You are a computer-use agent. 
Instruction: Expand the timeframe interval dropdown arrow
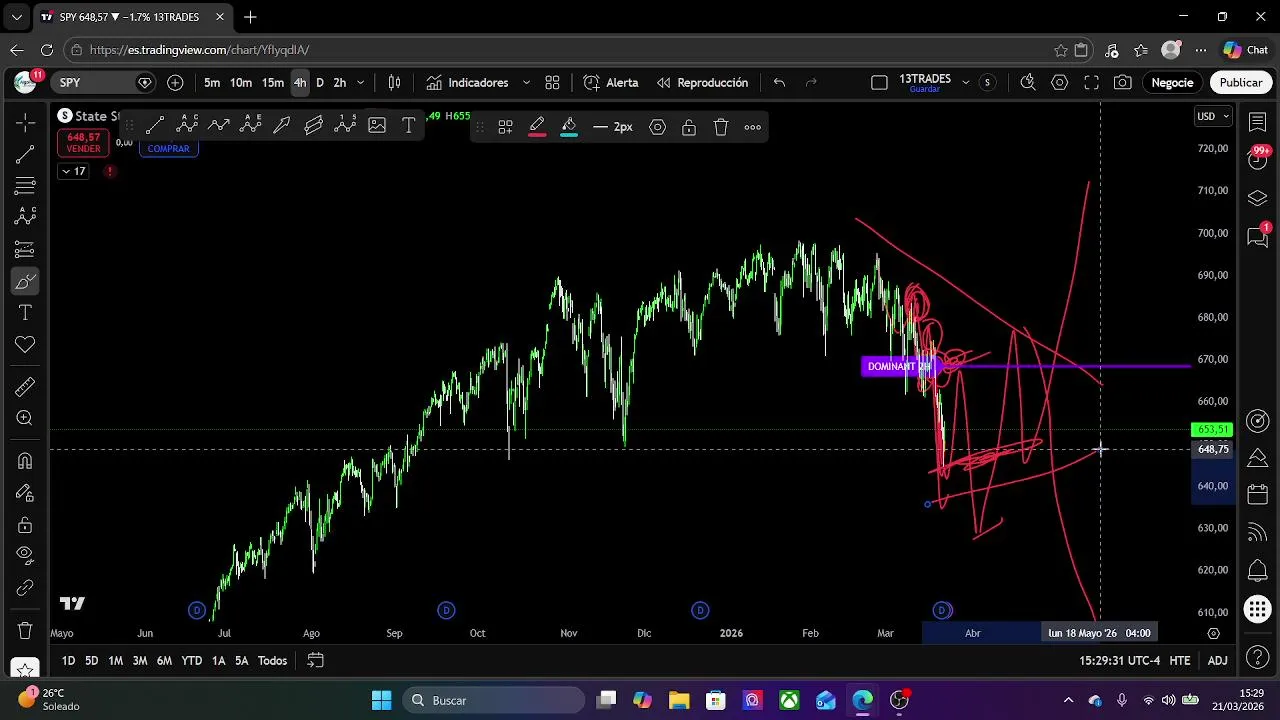tap(361, 83)
